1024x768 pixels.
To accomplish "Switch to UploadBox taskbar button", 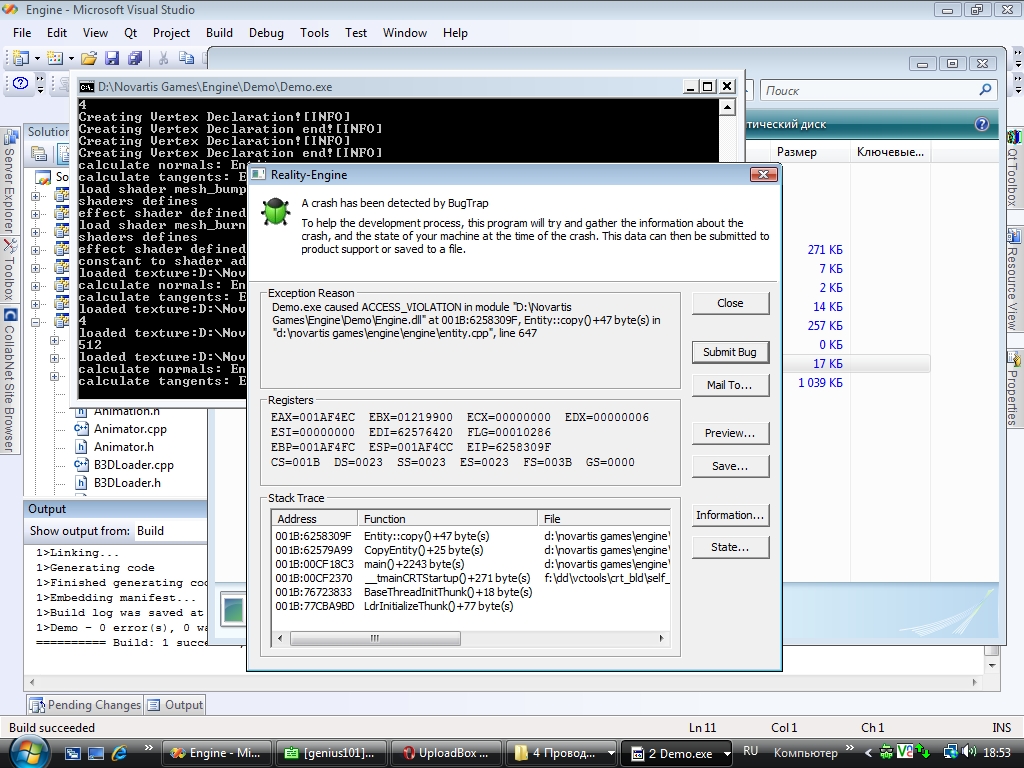I will (x=447, y=753).
